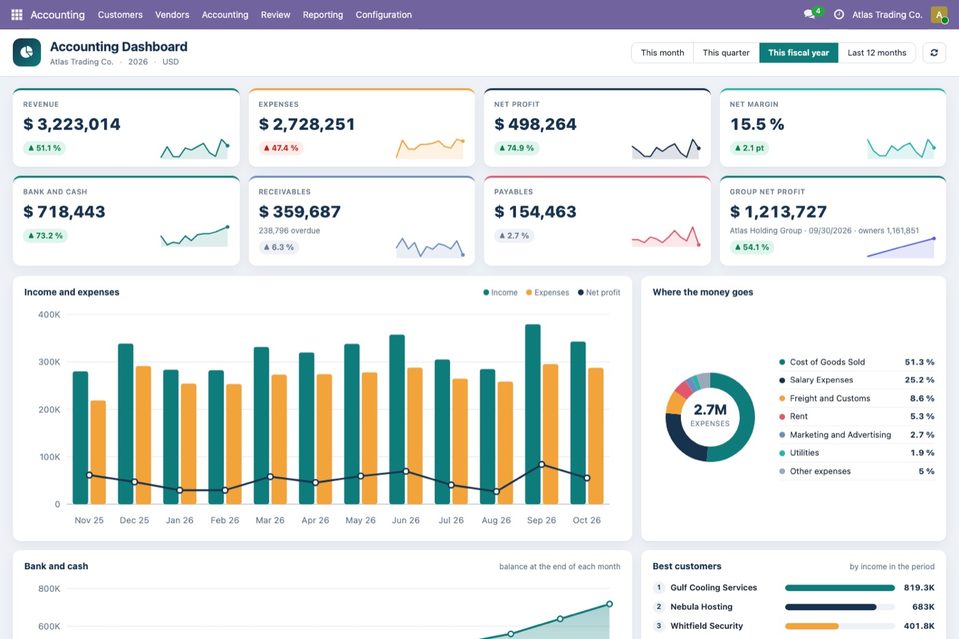The height and width of the screenshot is (639, 959).
Task: Click the Gulf Cooling Services income bar
Action: click(x=840, y=588)
